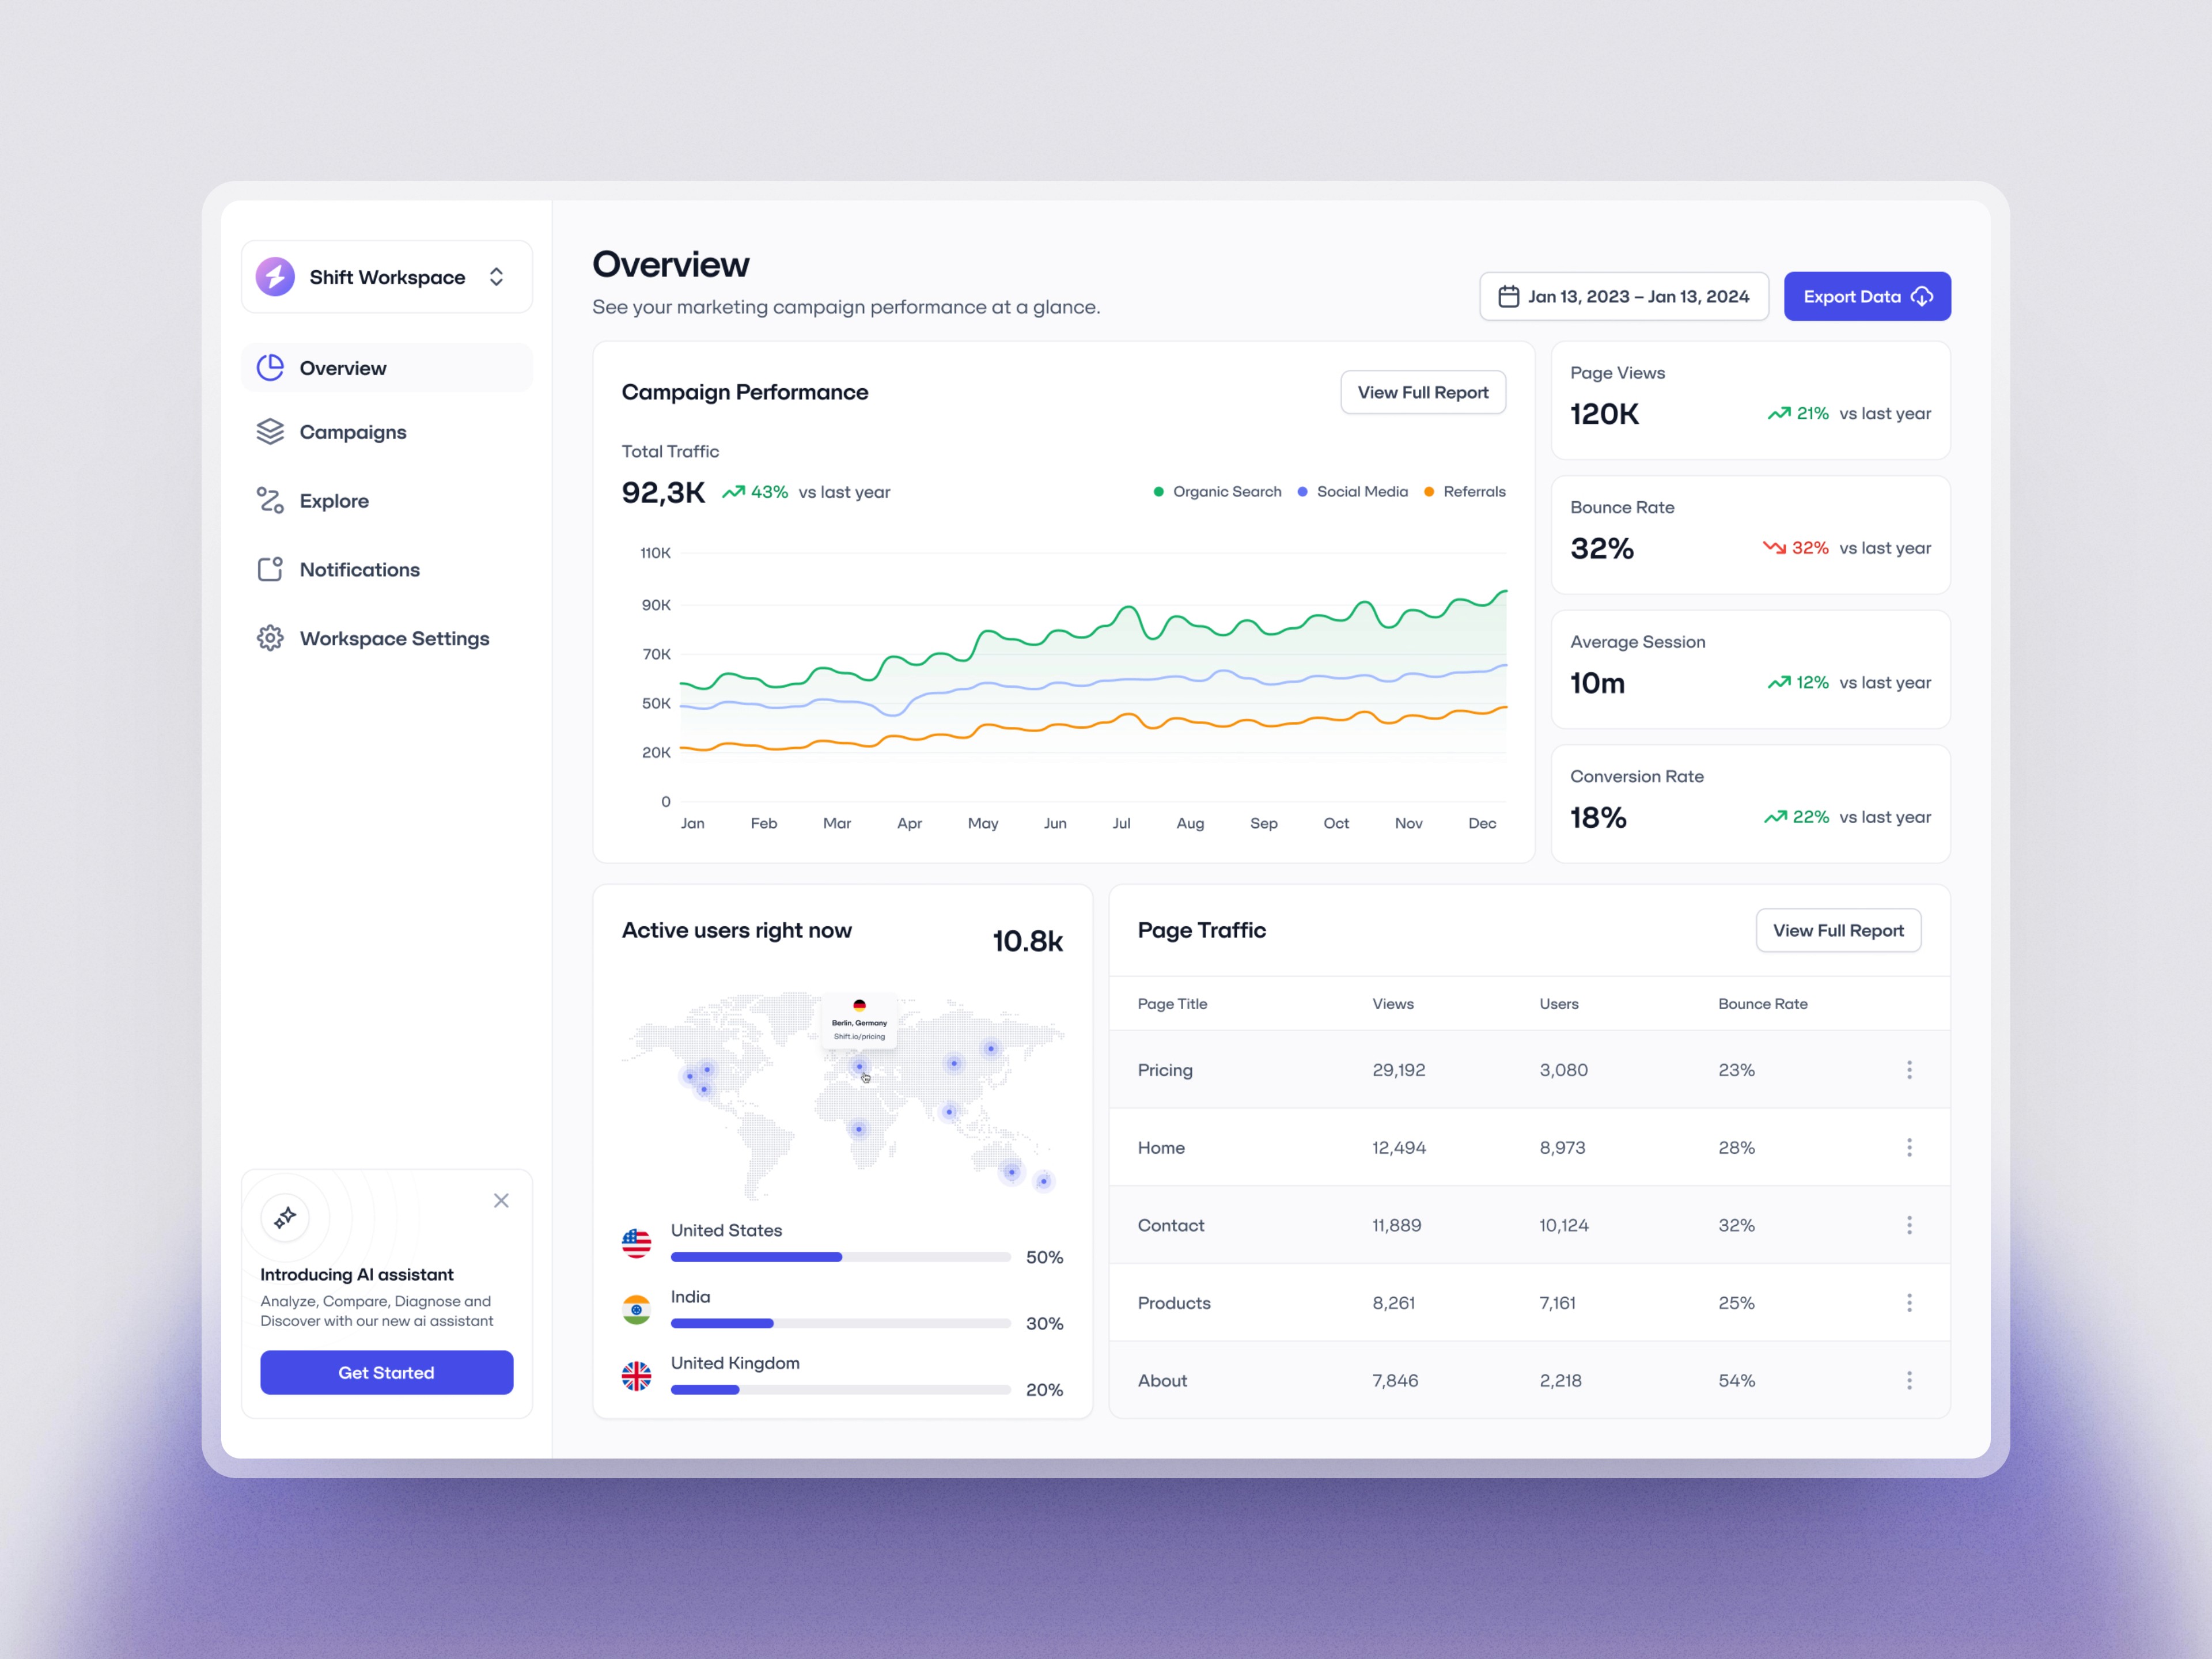Click the Germany flag on map tooltip
This screenshot has height=1659, width=2212.
859,1005
